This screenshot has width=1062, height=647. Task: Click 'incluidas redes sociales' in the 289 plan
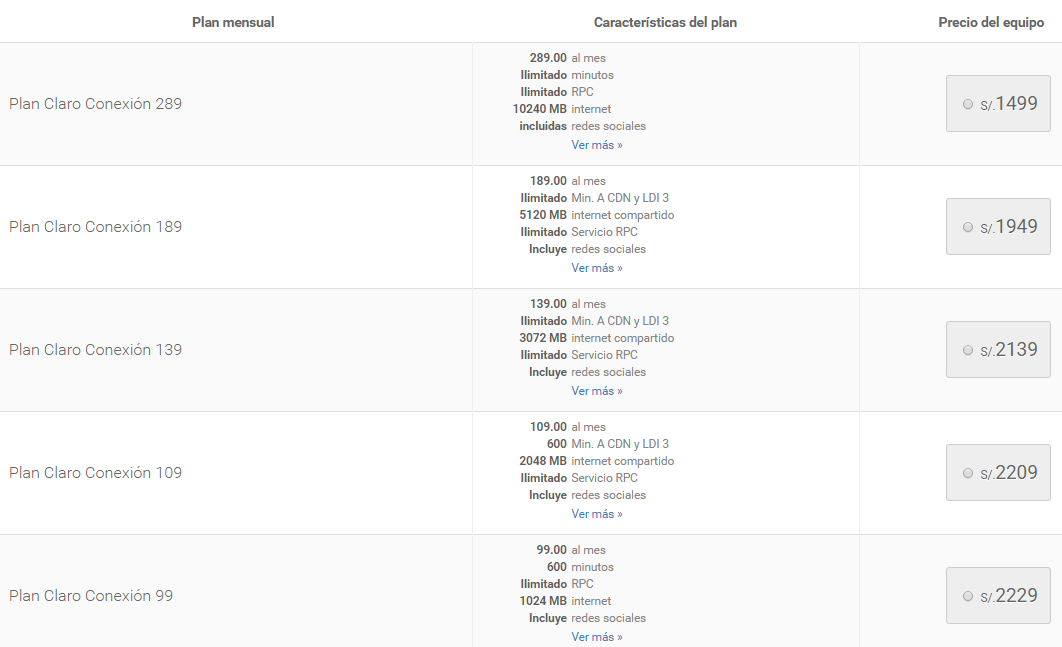pos(582,126)
